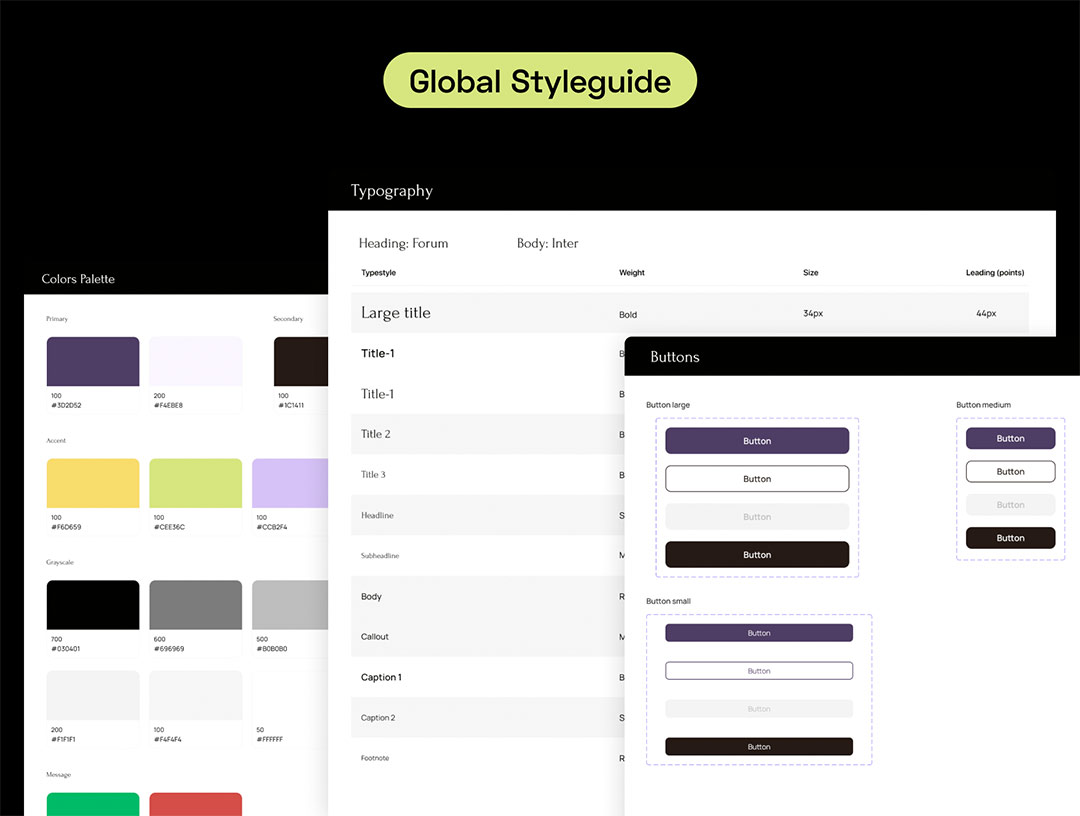Select the gray #696969 grayscale swatch
Image resolution: width=1080 pixels, height=816 pixels.
(x=196, y=605)
